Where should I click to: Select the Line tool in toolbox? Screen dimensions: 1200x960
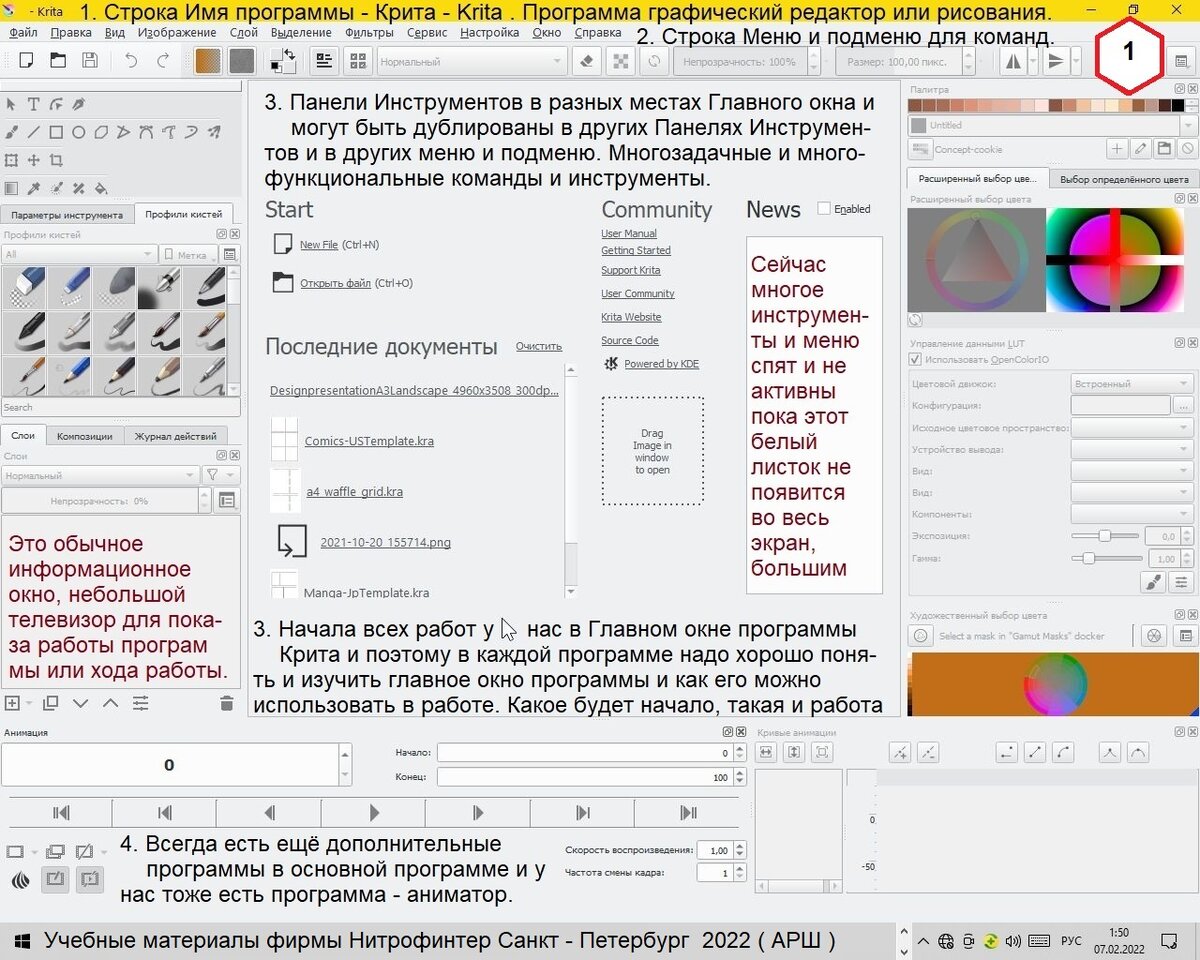click(x=33, y=131)
